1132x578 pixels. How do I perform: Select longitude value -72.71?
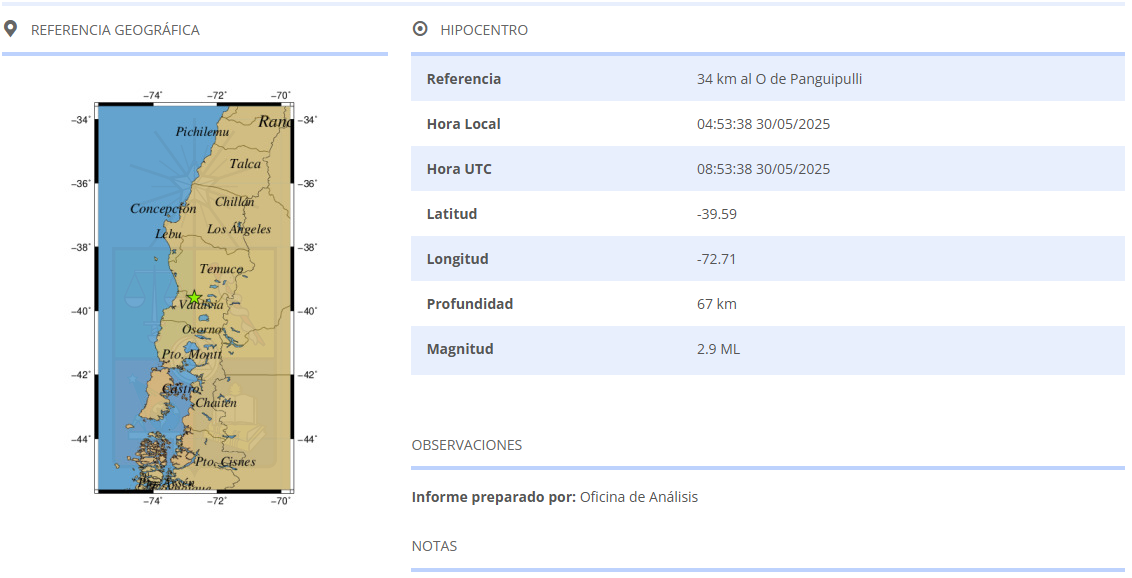click(716, 258)
